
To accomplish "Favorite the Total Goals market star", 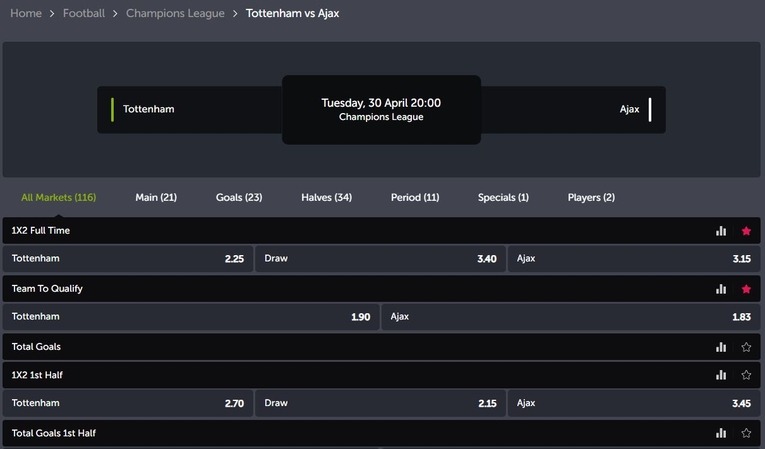I will pos(746,347).
